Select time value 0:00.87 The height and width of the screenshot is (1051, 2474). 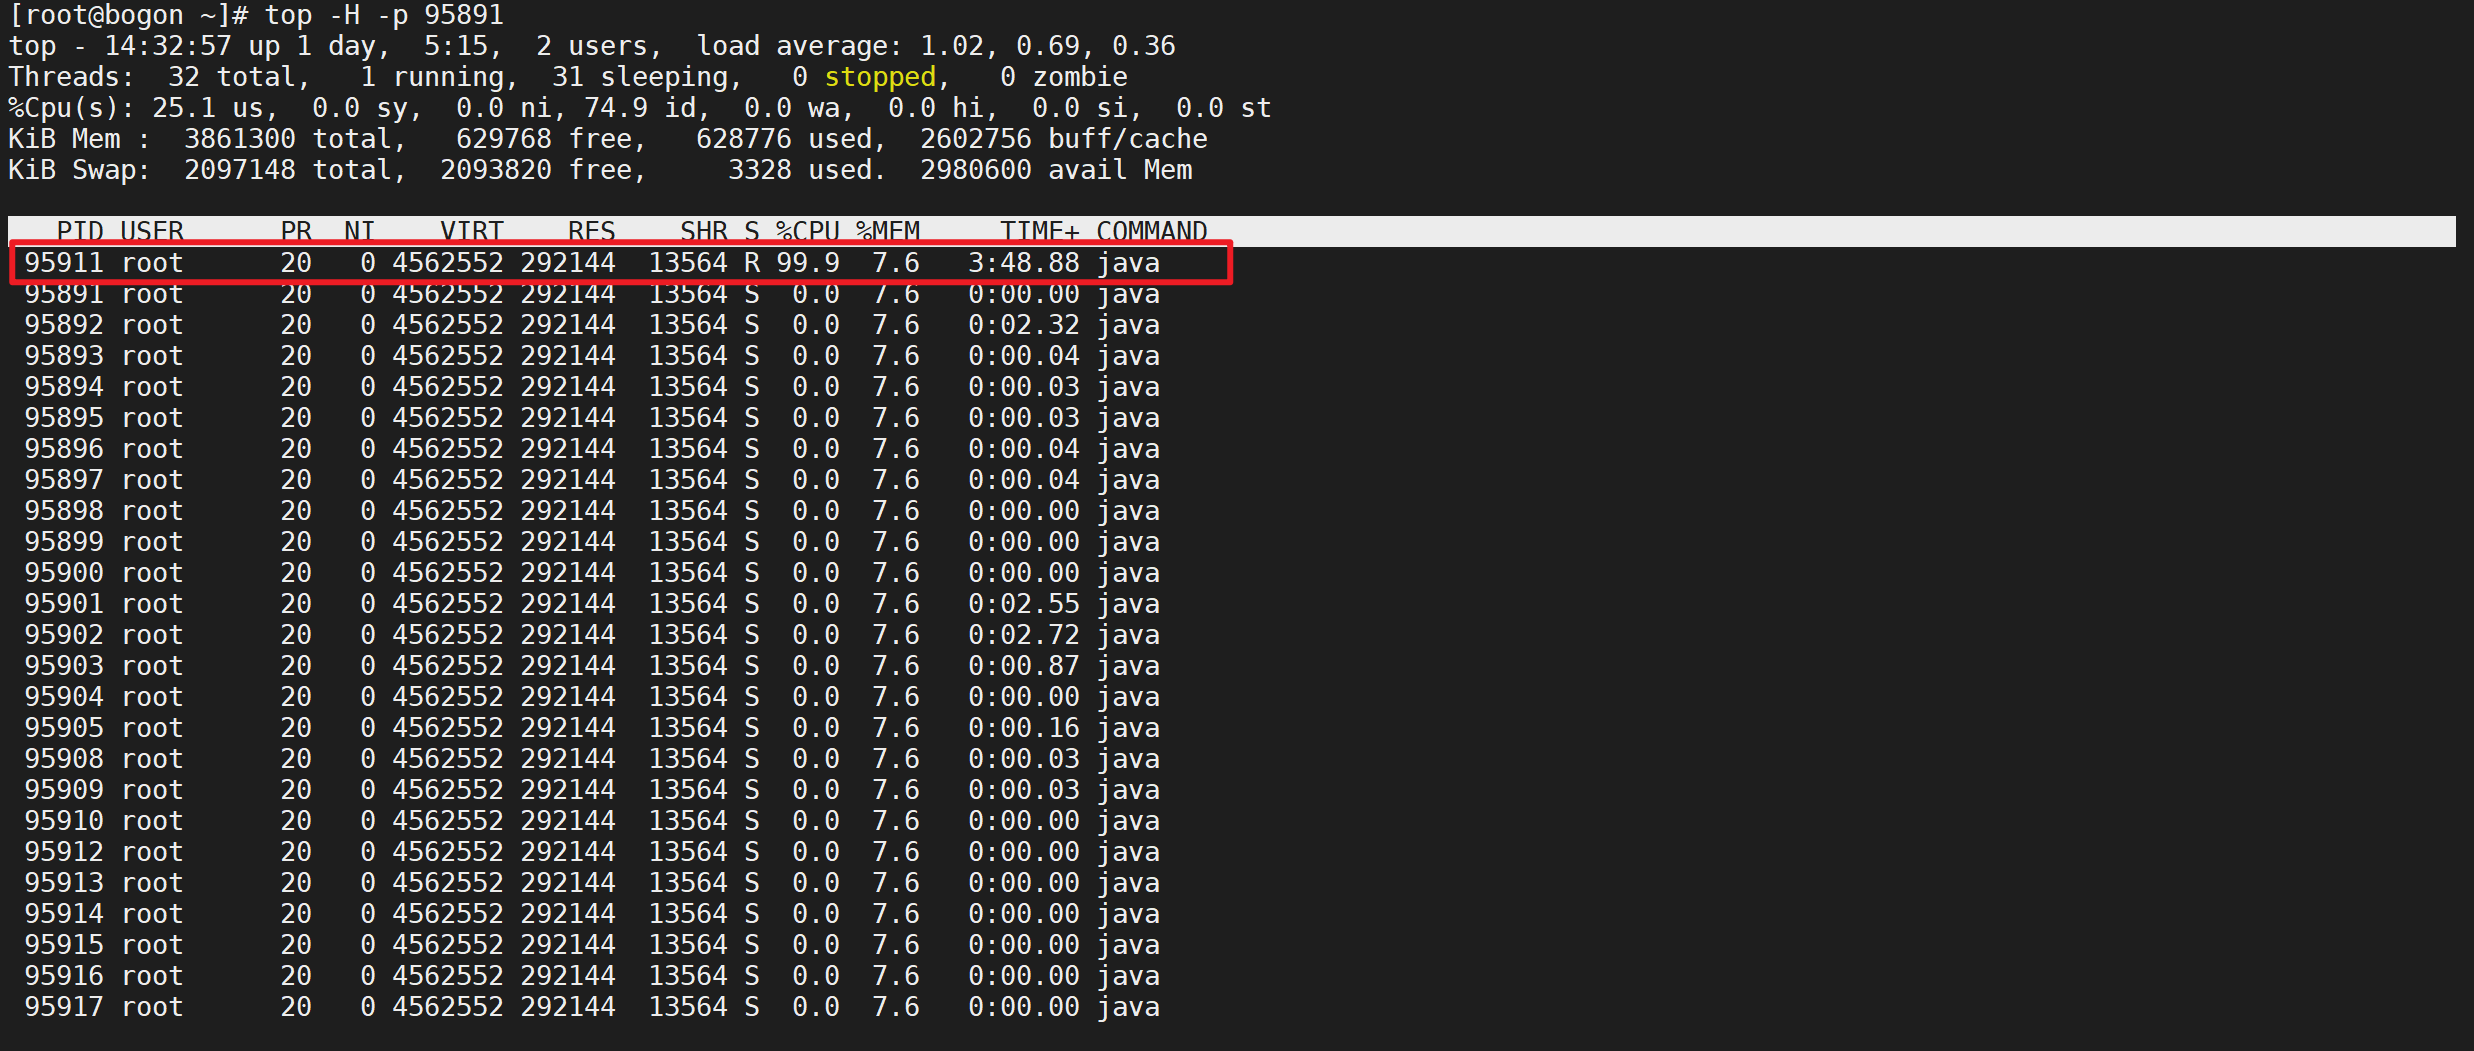coord(1024,666)
